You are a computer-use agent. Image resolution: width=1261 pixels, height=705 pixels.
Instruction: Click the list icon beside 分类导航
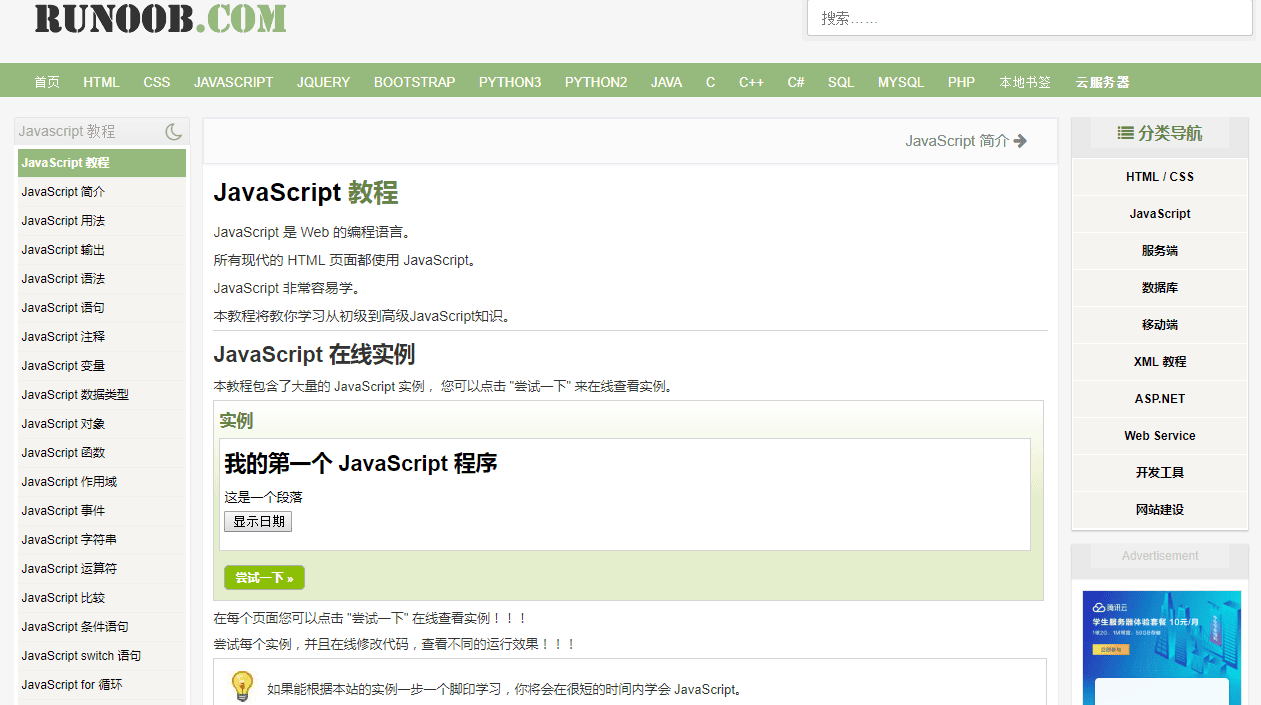coord(1125,133)
